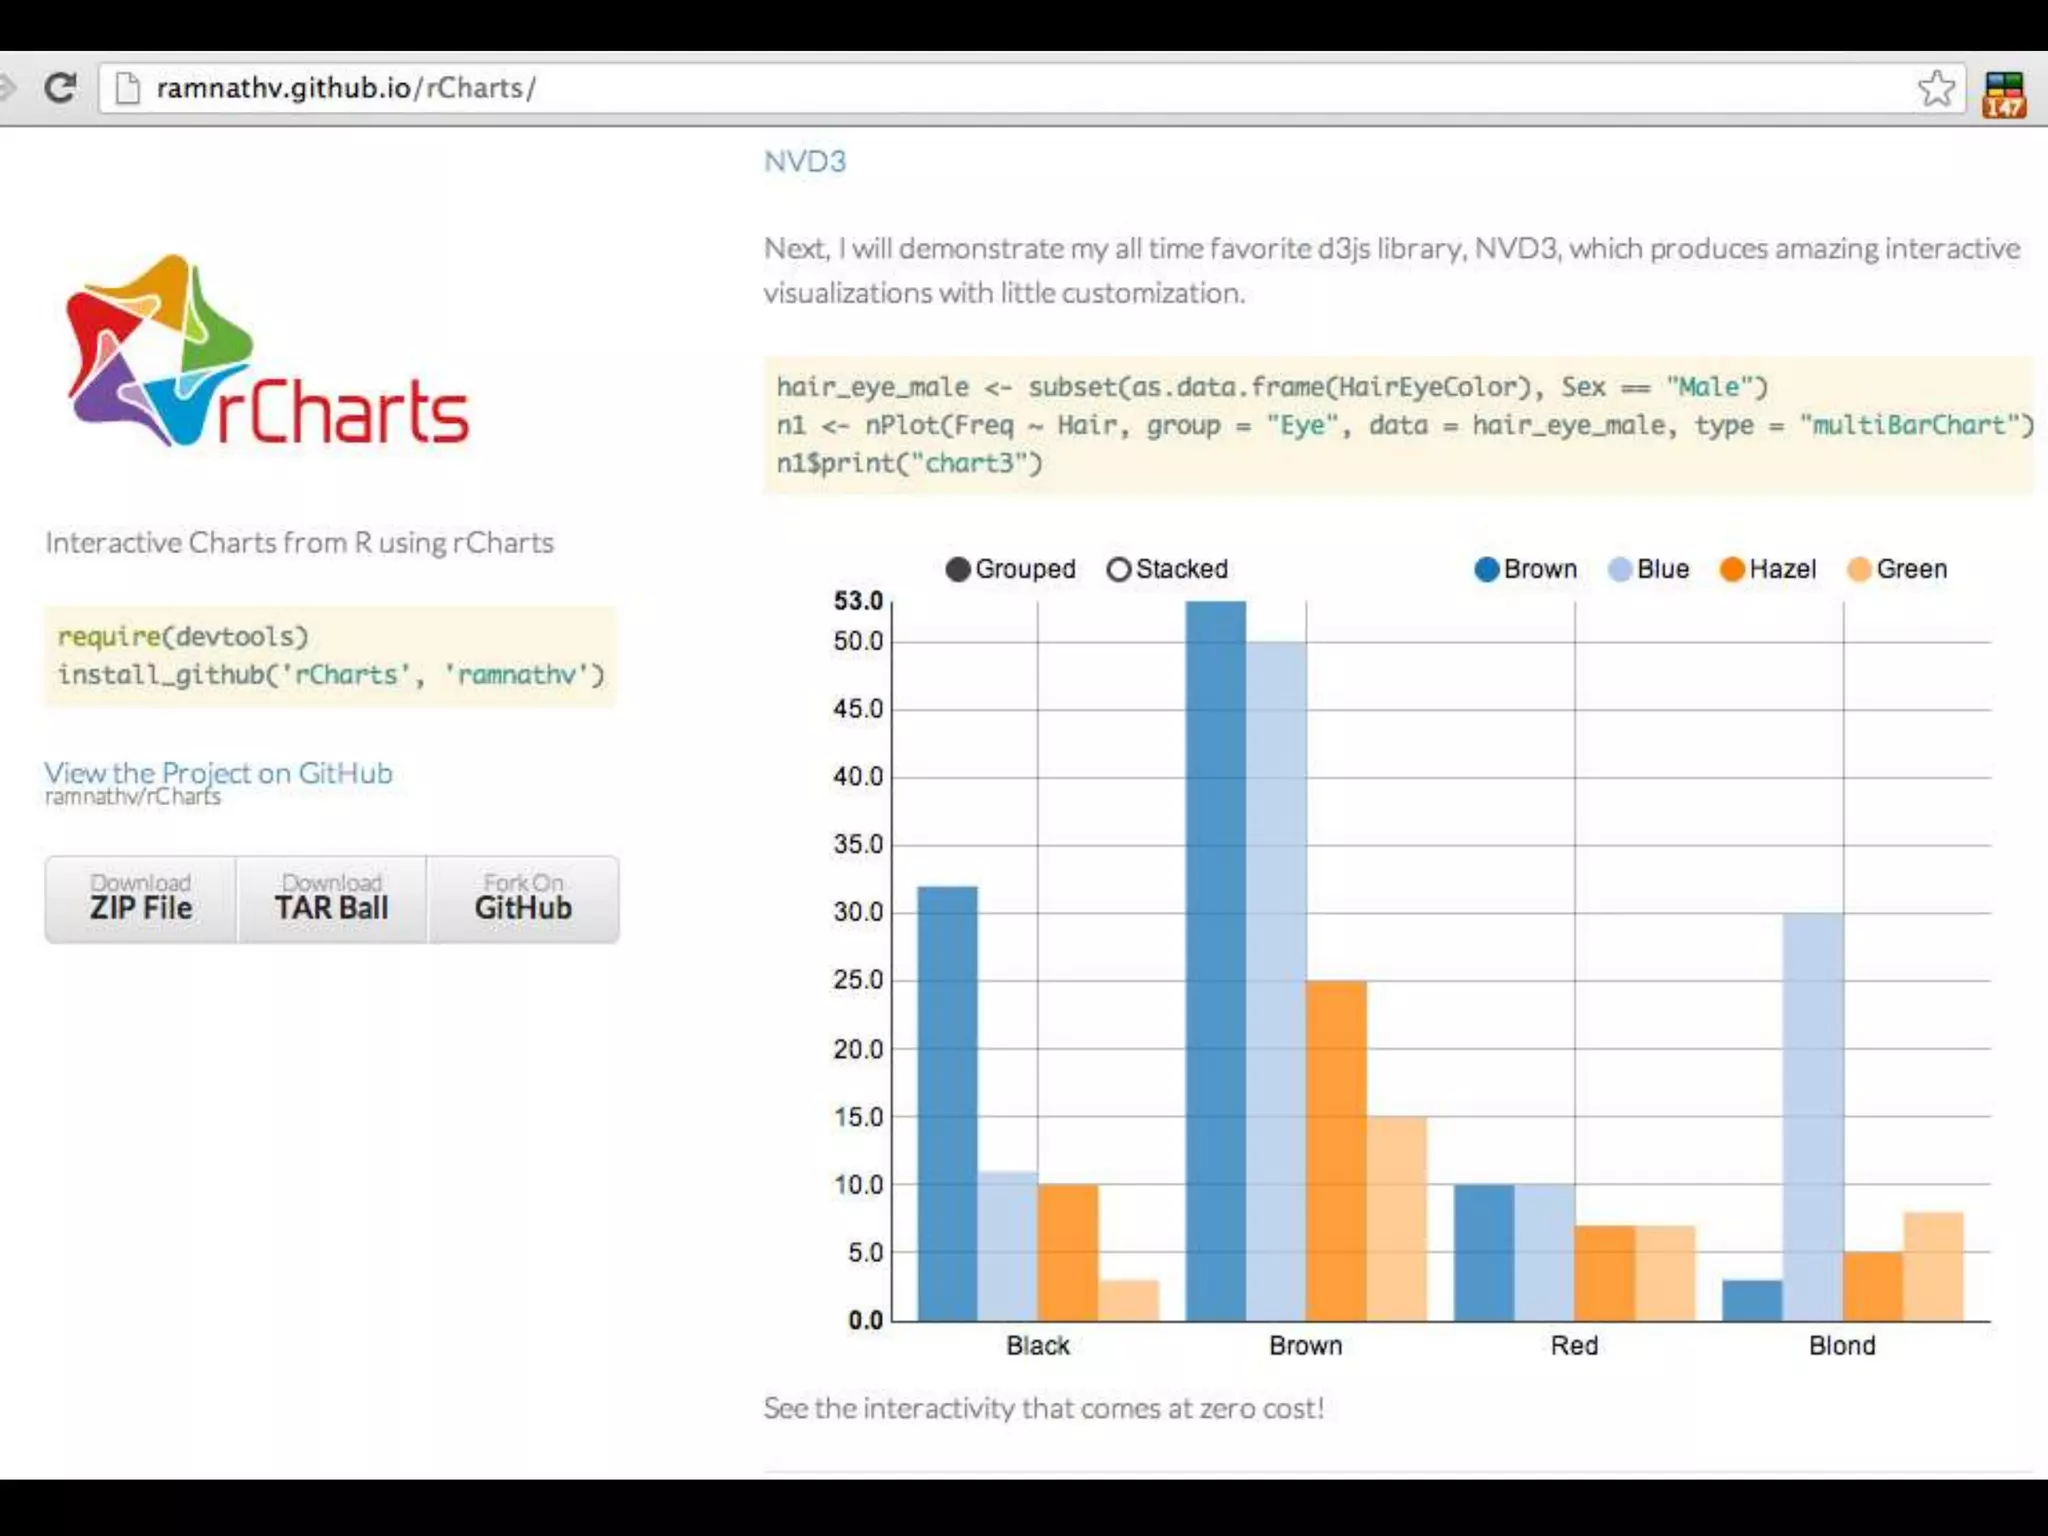Click the browser reload icon
This screenshot has width=2048, height=1536.
(x=60, y=88)
